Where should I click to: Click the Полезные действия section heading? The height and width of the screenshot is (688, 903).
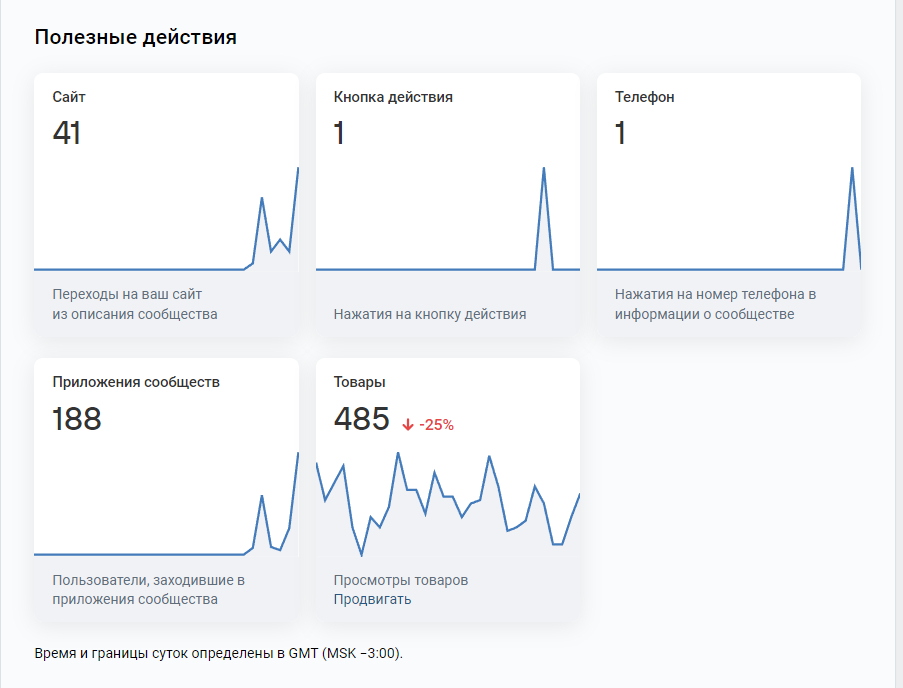click(x=135, y=38)
